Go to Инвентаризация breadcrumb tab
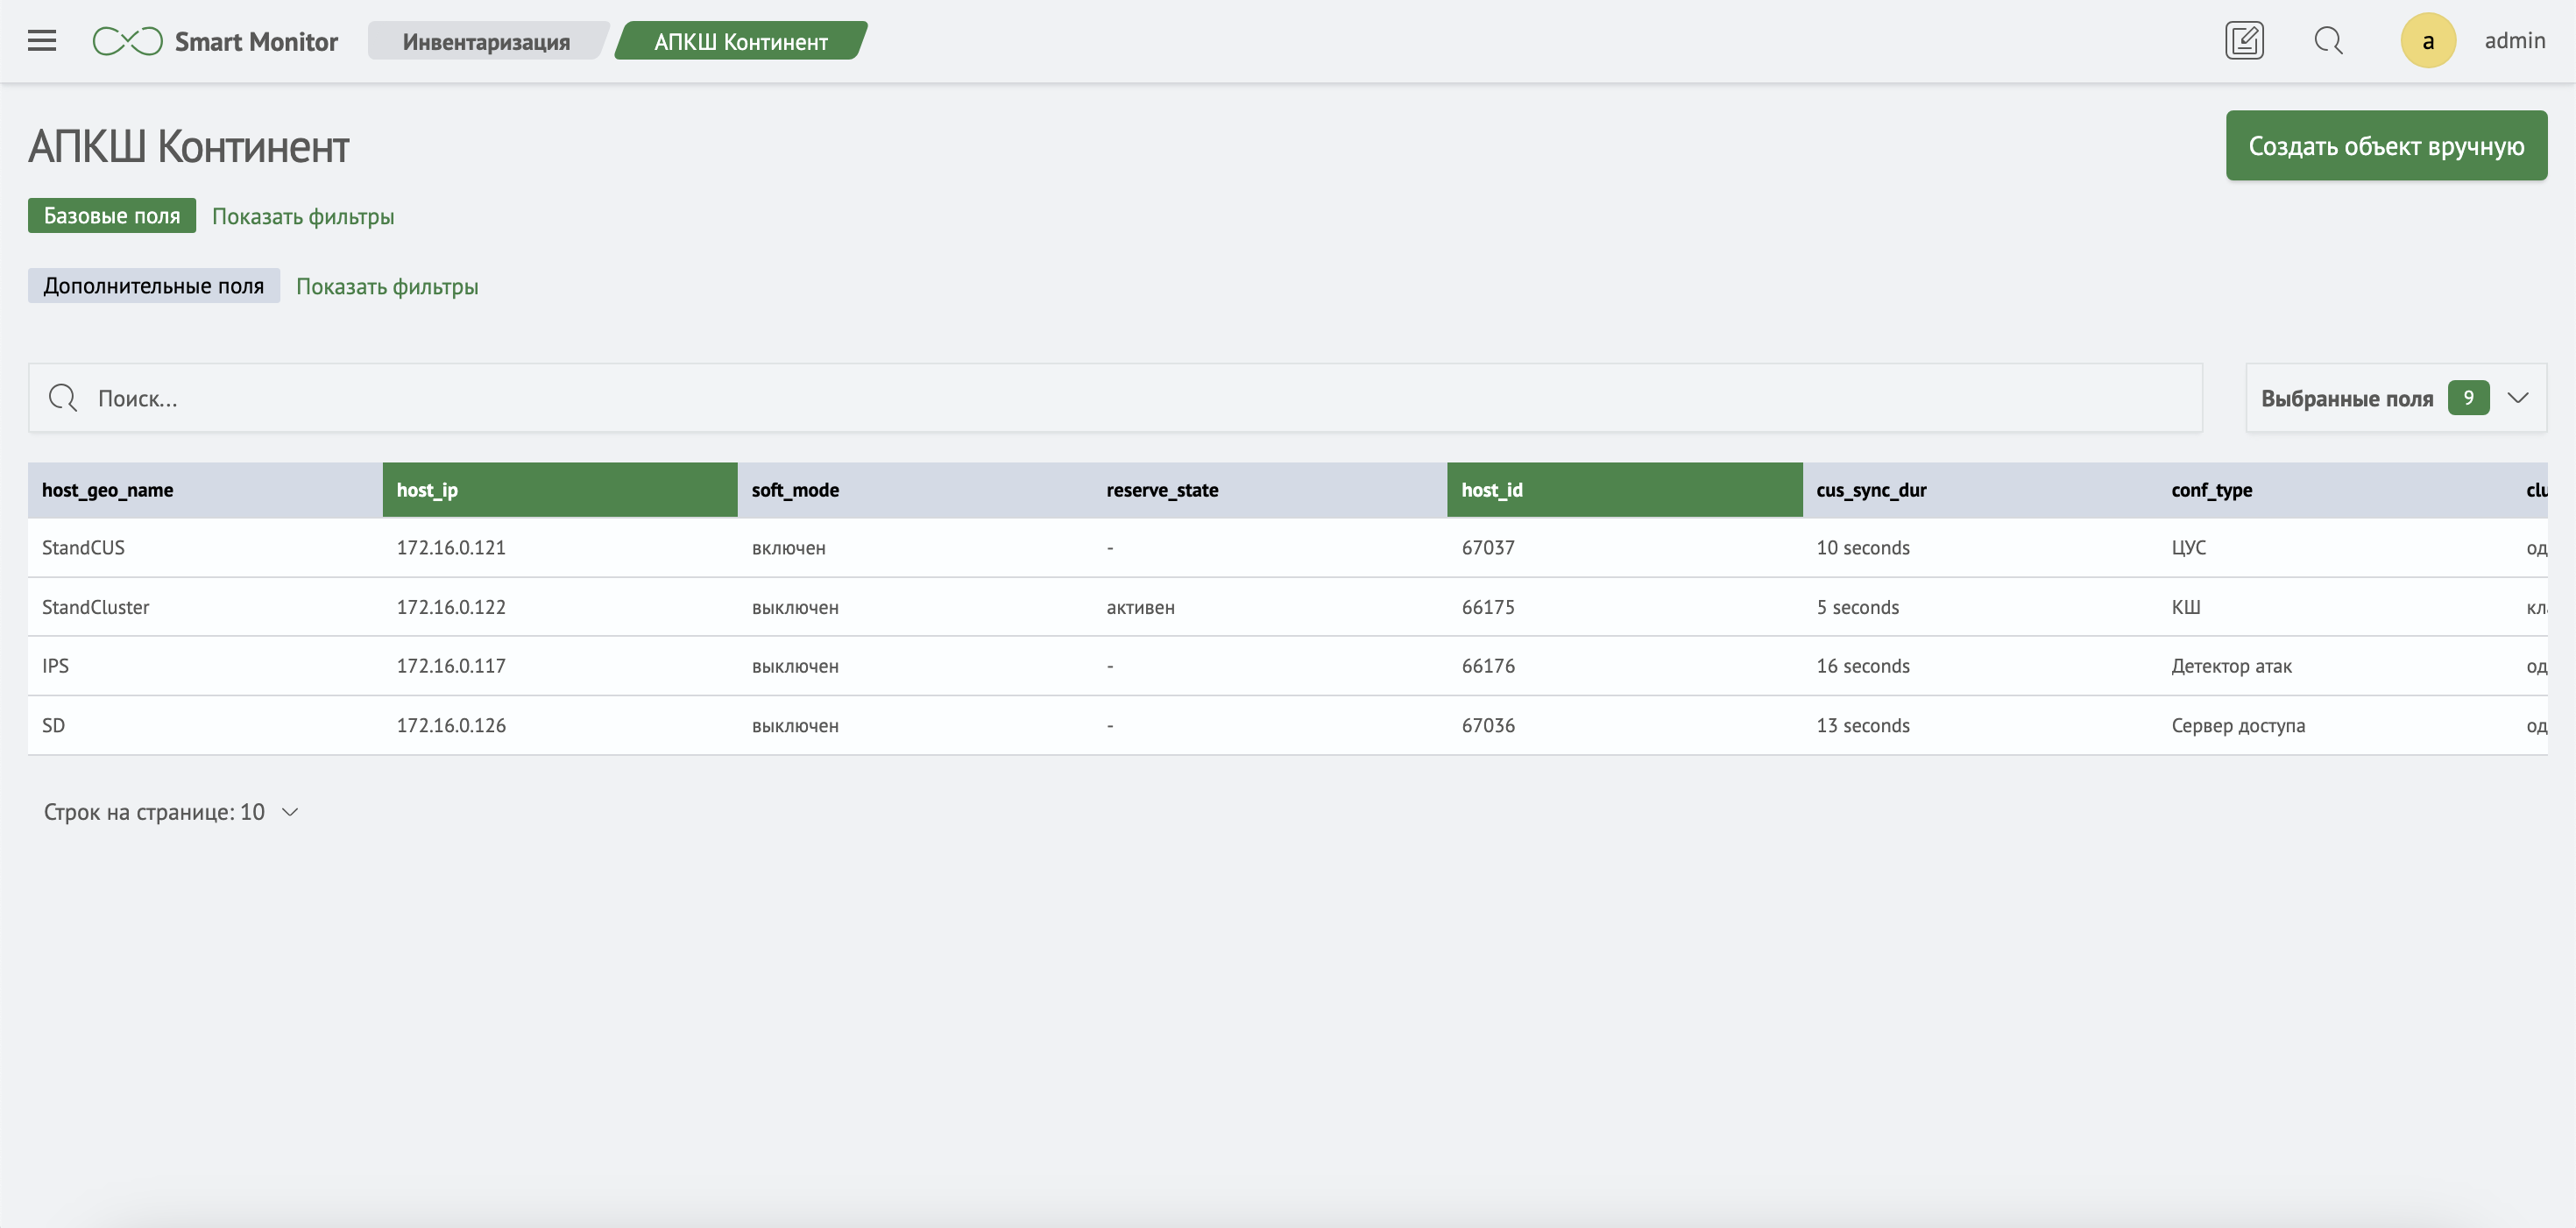The width and height of the screenshot is (2576, 1228). [x=486, y=41]
